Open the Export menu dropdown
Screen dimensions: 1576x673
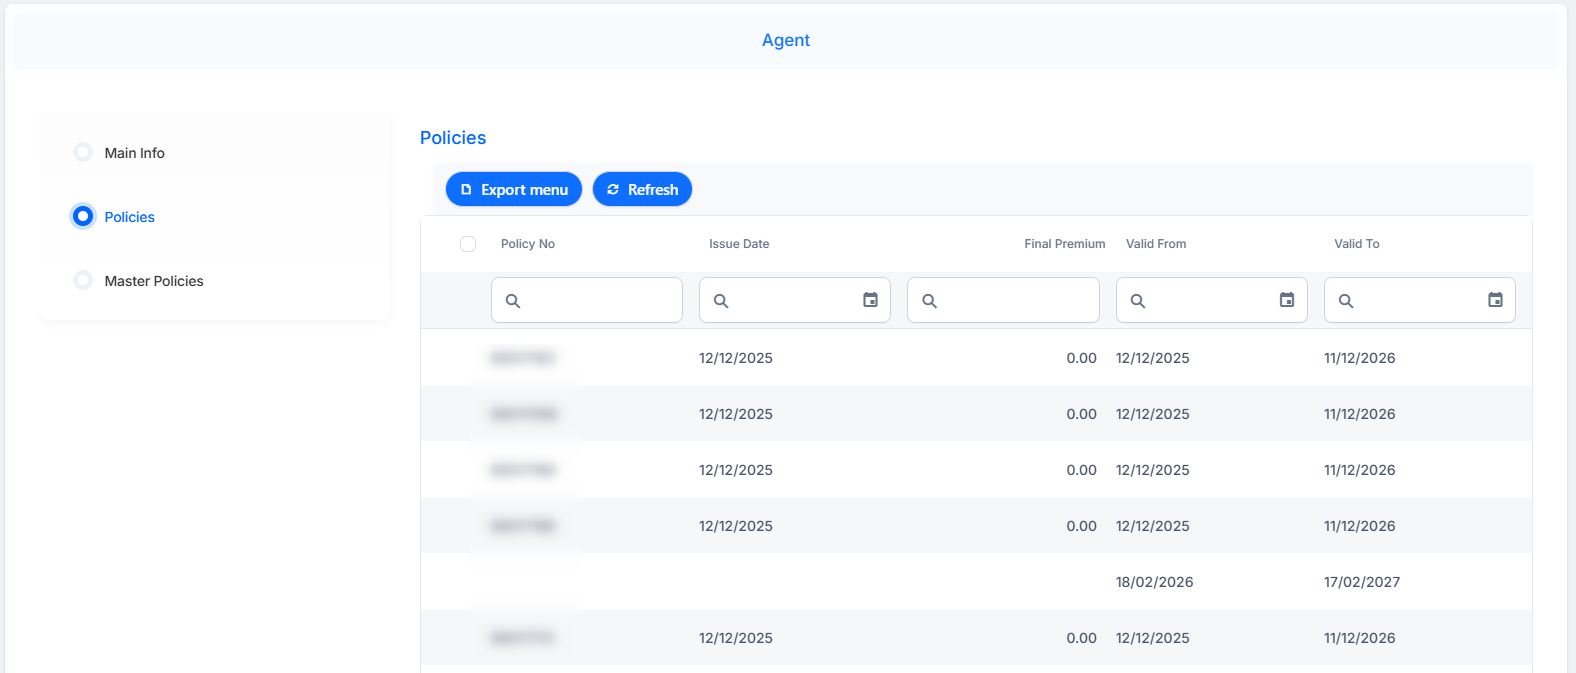(514, 189)
